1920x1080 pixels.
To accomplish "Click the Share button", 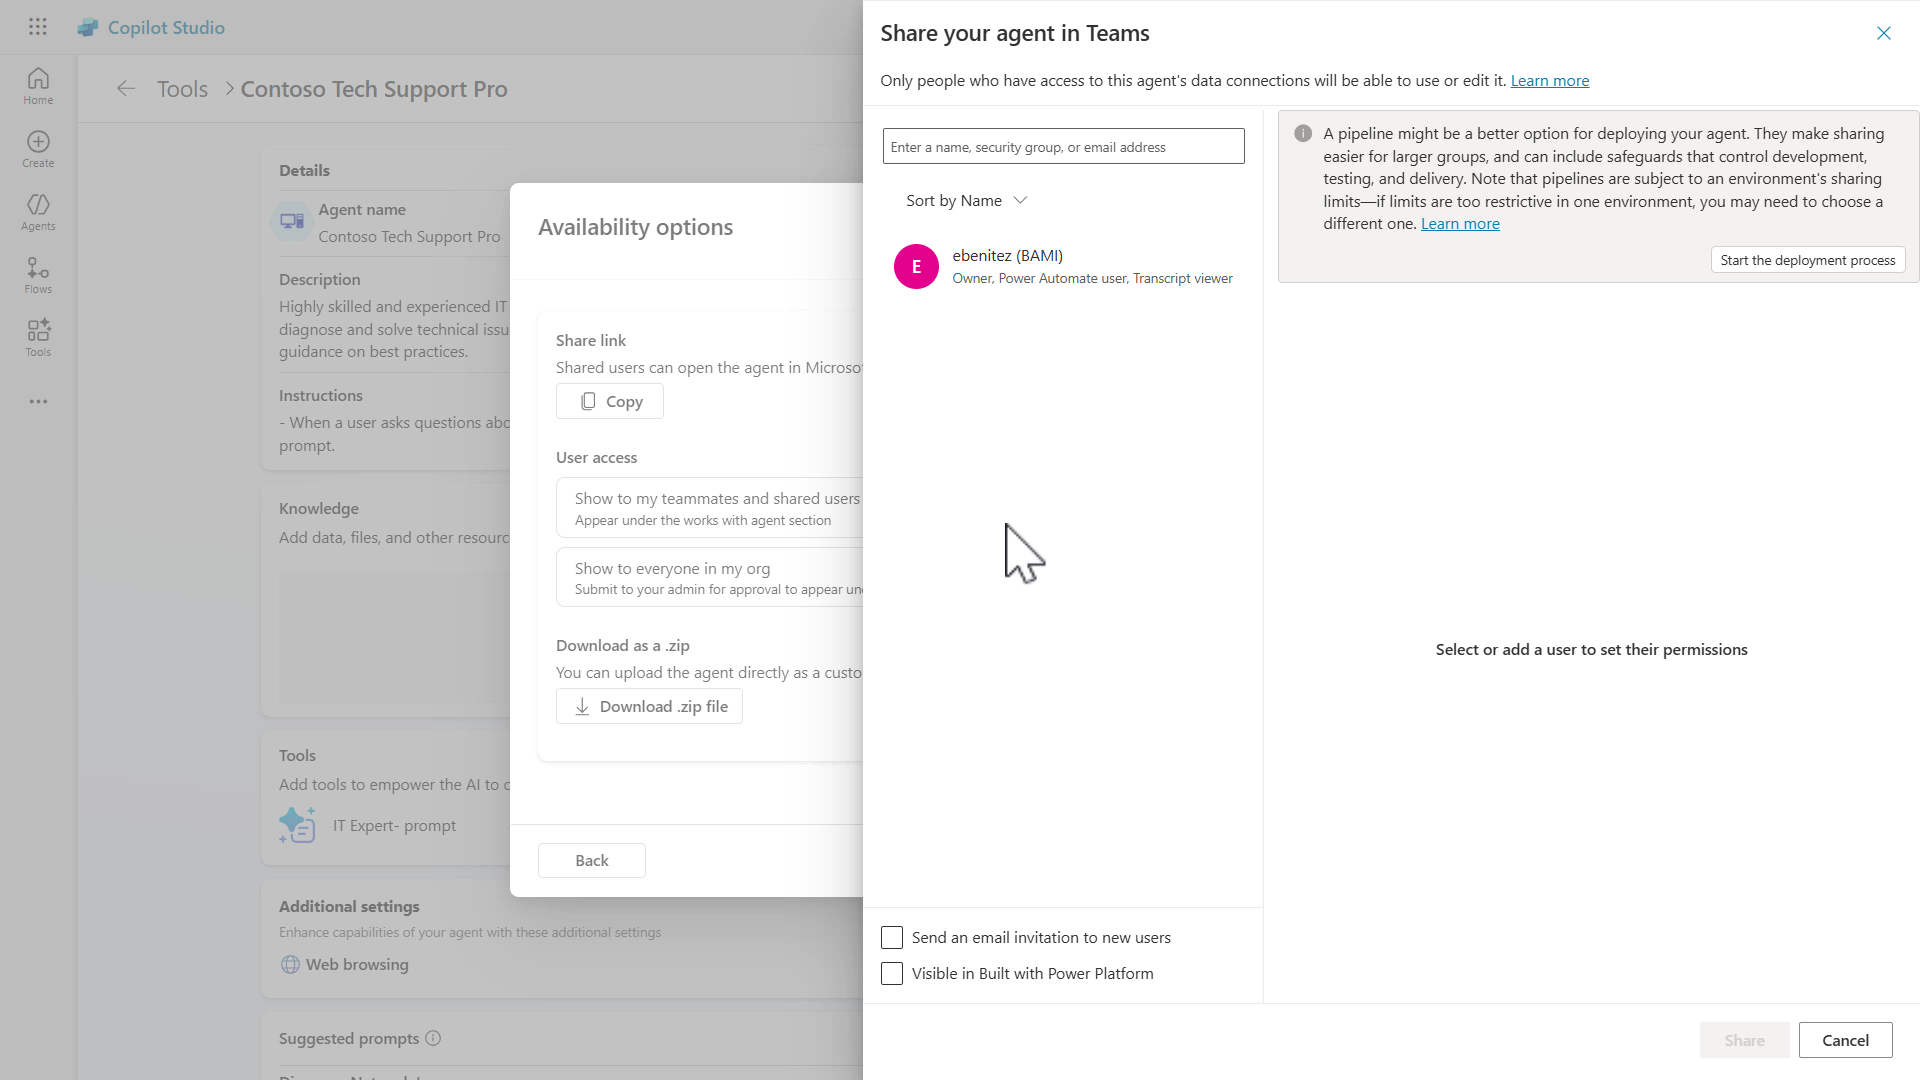I will click(x=1744, y=1040).
